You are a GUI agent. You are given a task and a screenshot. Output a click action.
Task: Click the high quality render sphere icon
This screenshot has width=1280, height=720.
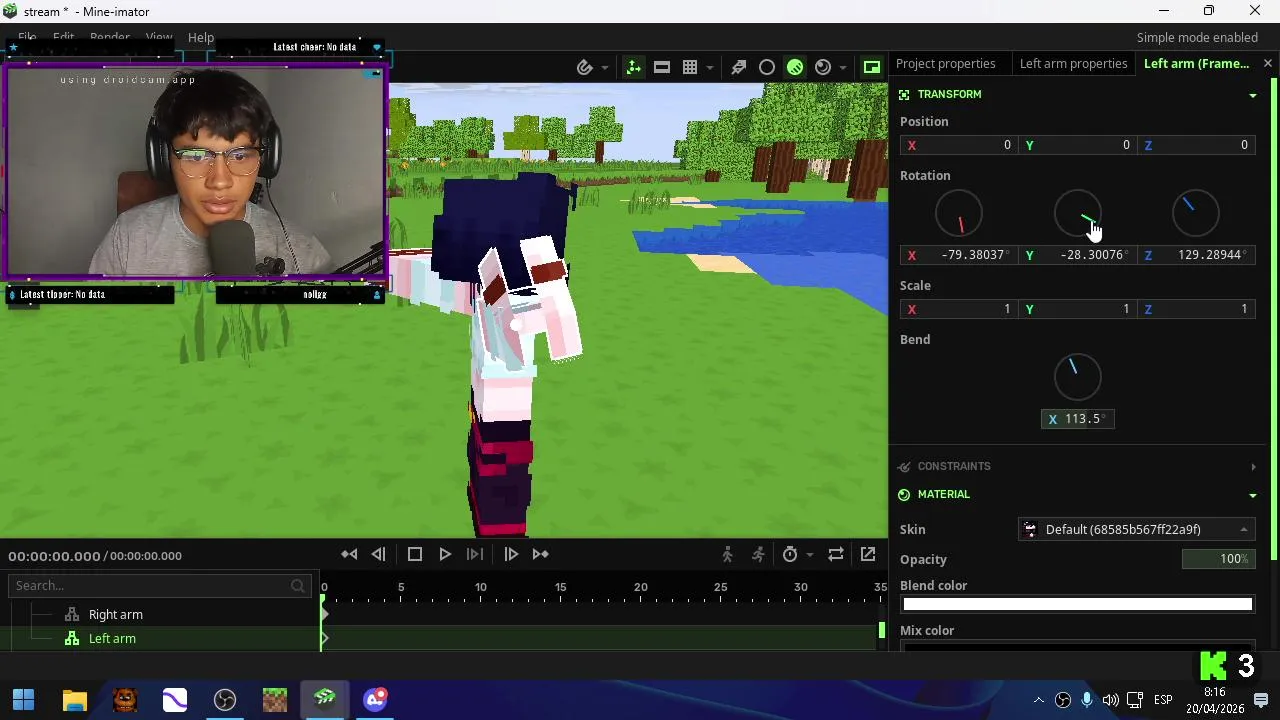pyautogui.click(x=823, y=67)
